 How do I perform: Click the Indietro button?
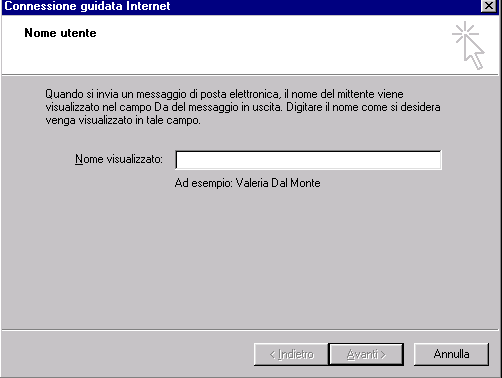click(x=291, y=354)
